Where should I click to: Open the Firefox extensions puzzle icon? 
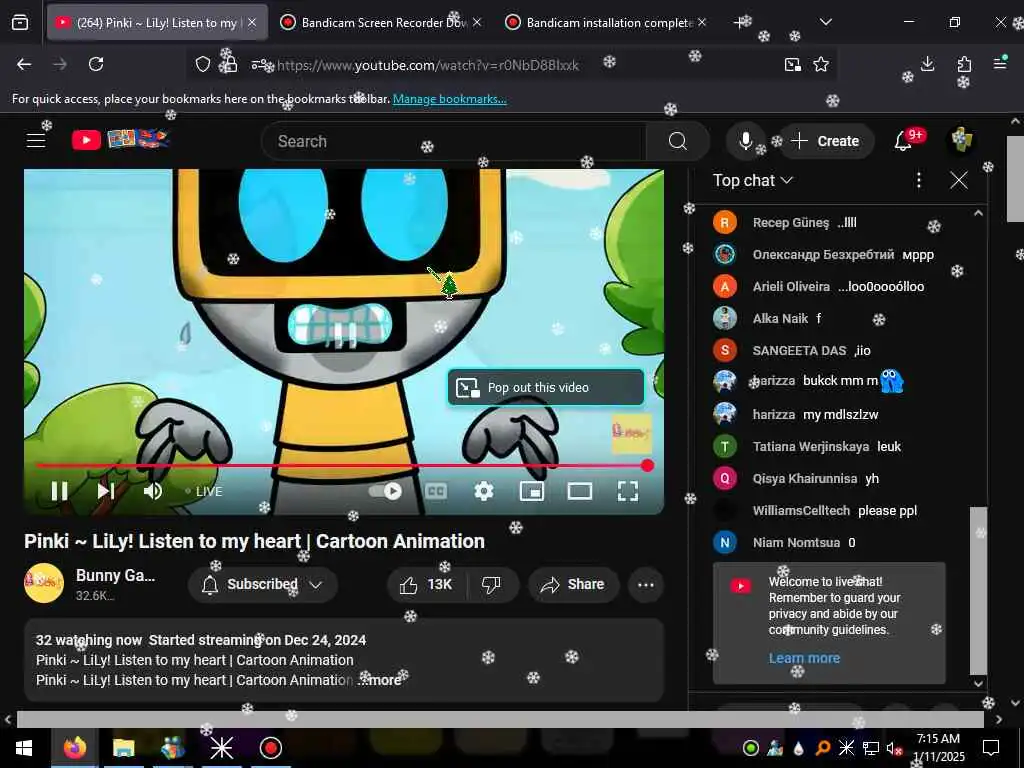click(964, 64)
